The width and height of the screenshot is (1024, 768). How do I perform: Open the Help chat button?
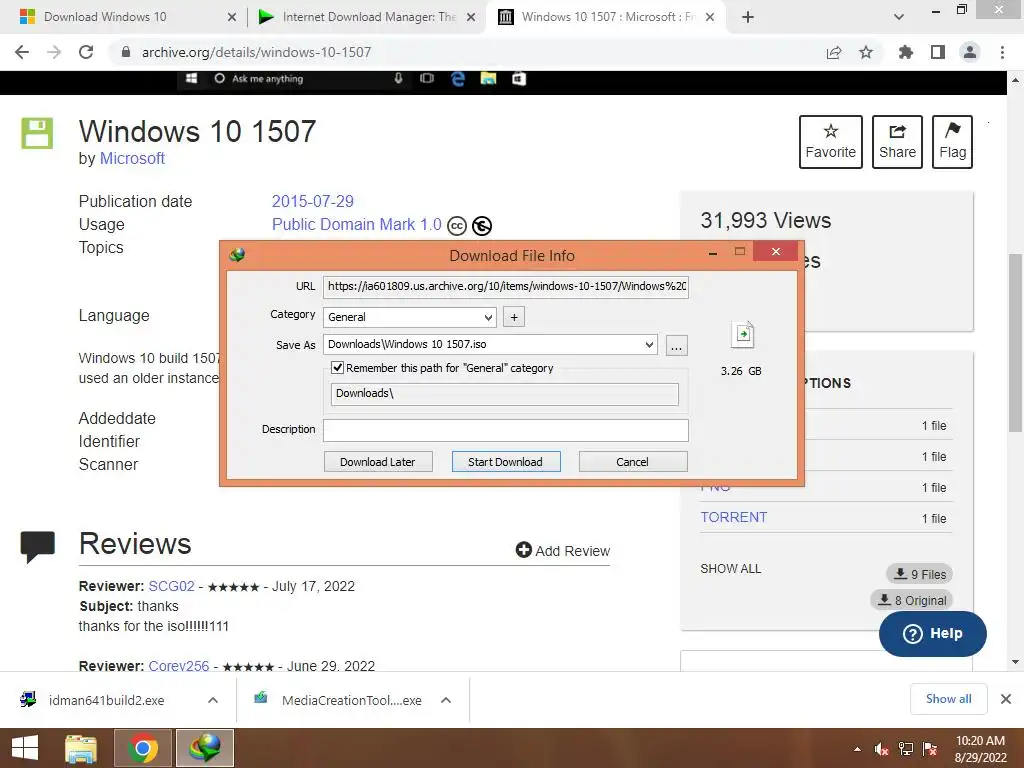[933, 633]
